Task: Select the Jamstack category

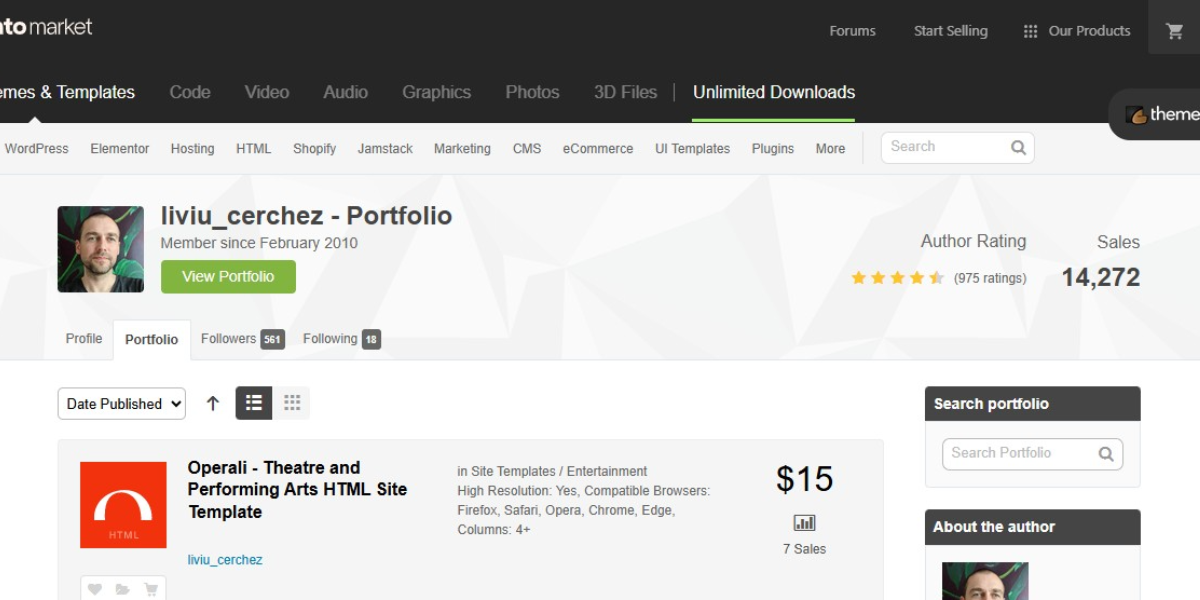Action: (x=385, y=148)
